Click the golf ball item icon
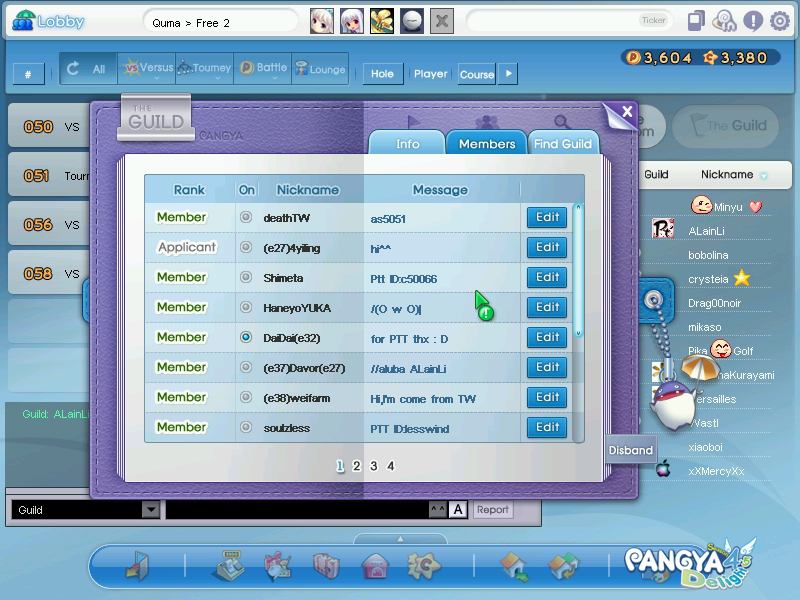This screenshot has height=600, width=800. (412, 21)
